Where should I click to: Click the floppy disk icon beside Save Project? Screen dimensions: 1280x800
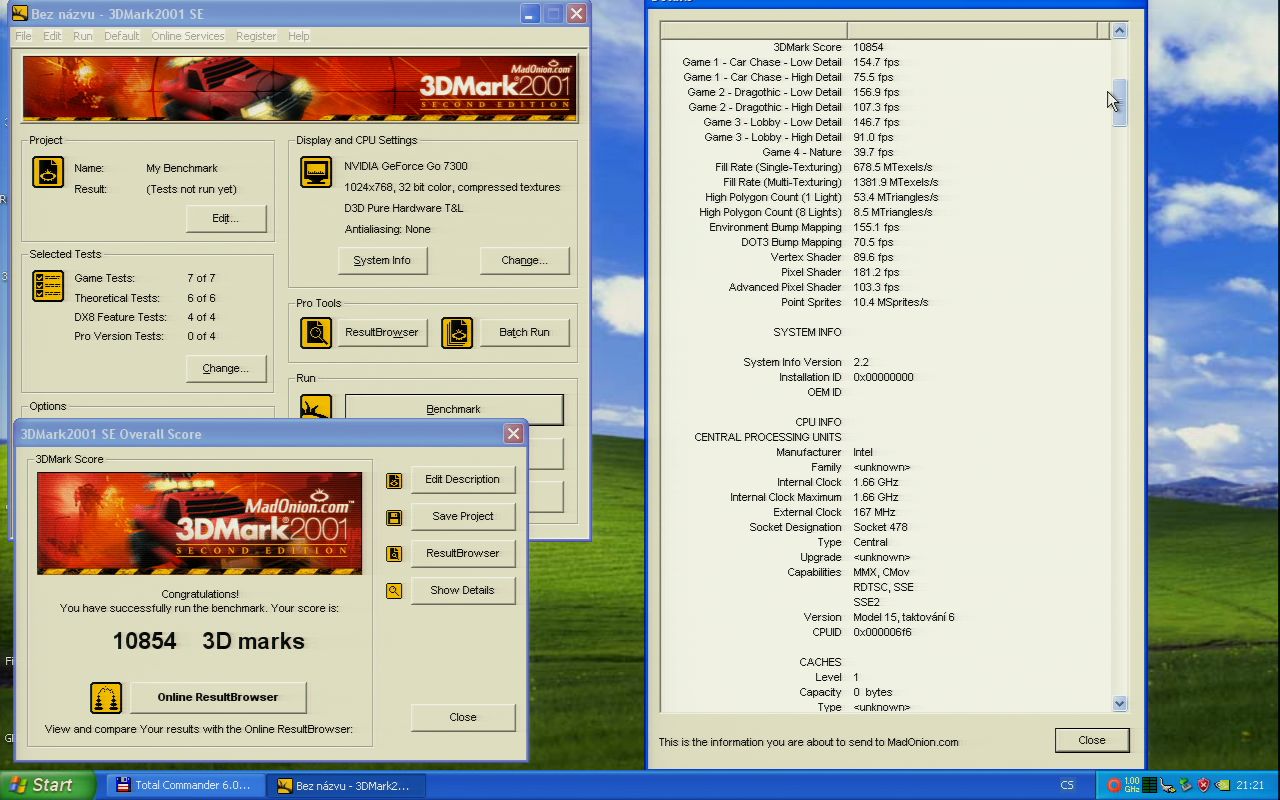[x=394, y=517]
